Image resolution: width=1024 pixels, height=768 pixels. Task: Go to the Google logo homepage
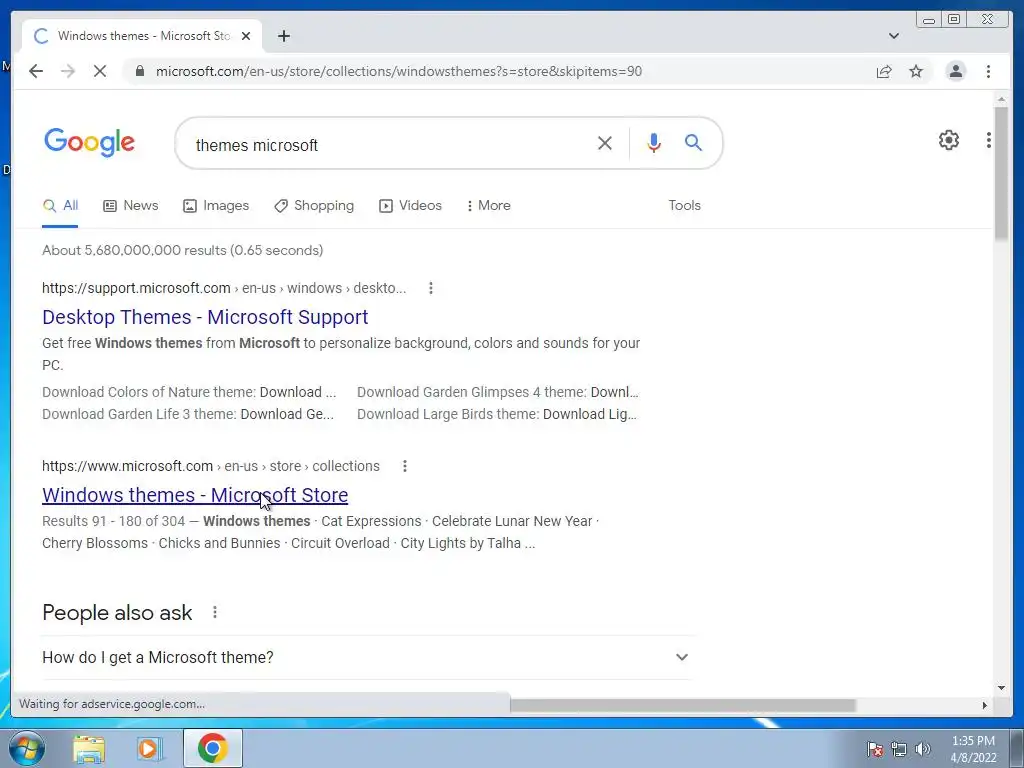click(x=89, y=142)
